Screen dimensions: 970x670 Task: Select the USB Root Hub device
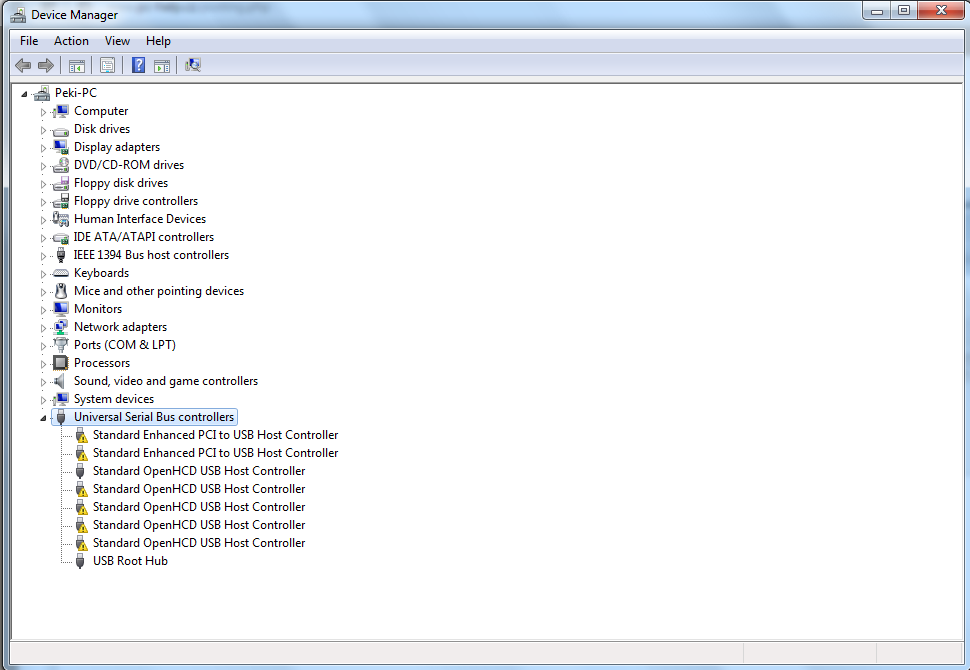pyautogui.click(x=130, y=561)
